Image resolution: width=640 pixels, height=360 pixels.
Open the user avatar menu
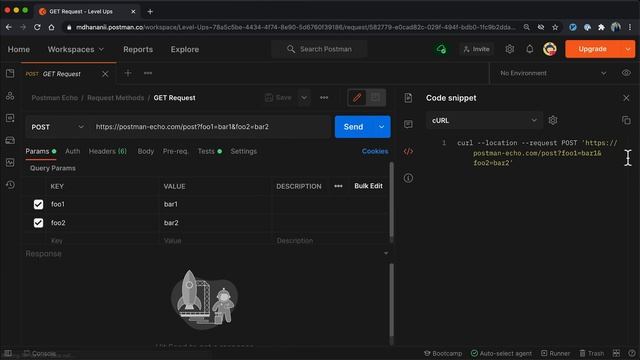pos(550,49)
